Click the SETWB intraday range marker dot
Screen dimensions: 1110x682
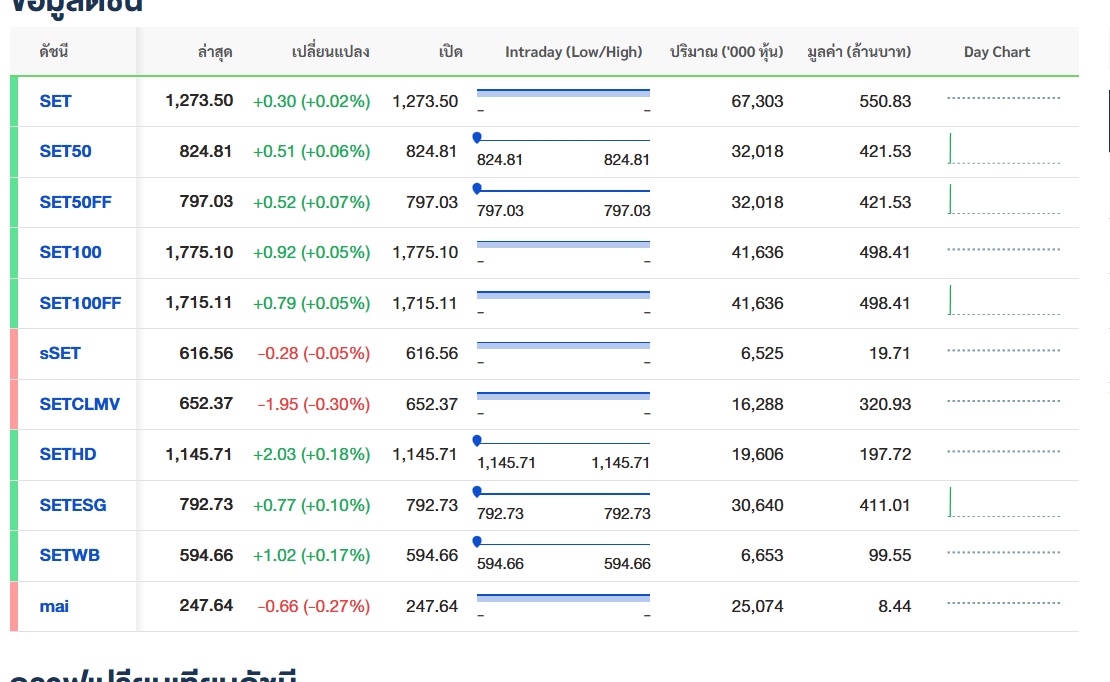pyautogui.click(x=477, y=541)
